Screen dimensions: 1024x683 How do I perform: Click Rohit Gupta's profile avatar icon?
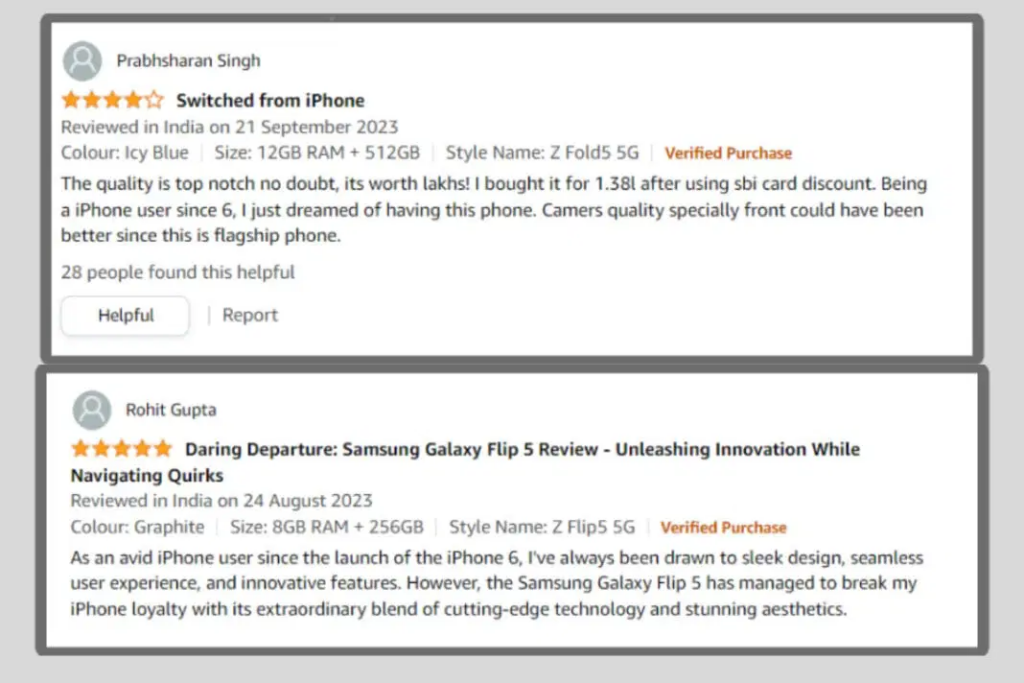pos(91,410)
